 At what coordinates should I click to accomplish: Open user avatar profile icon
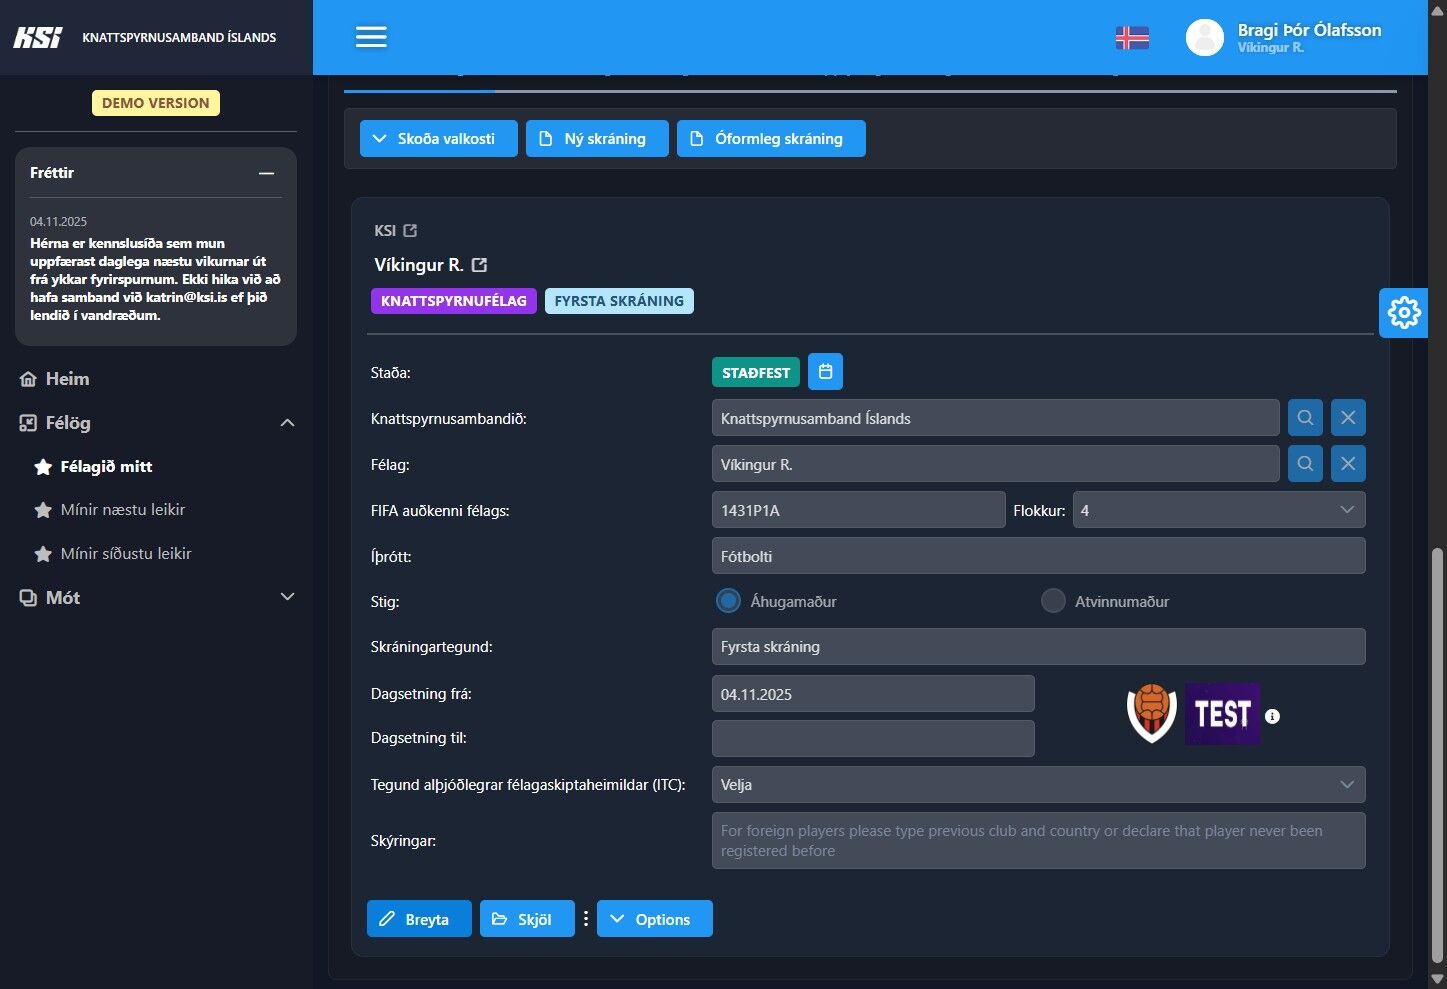click(1205, 38)
